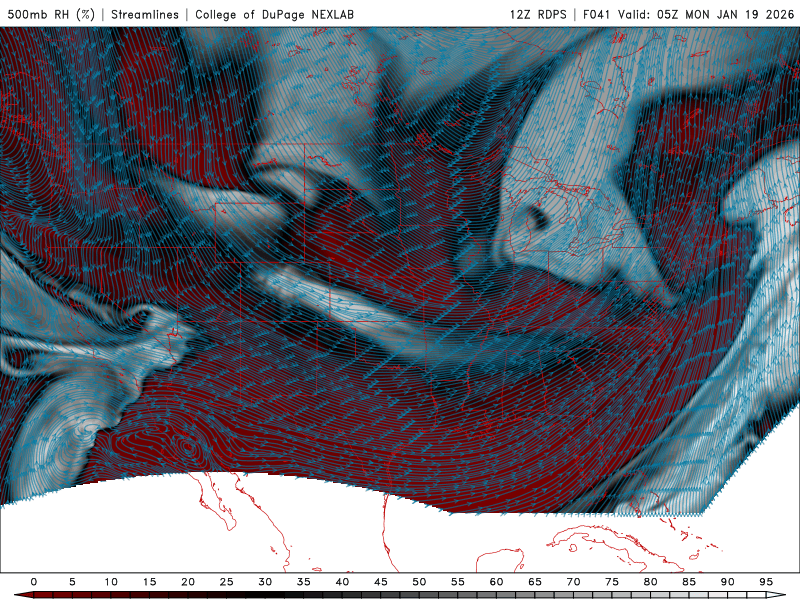The image size is (800, 600).
Task: Select the '35' value on the legend
Action: tap(304, 582)
